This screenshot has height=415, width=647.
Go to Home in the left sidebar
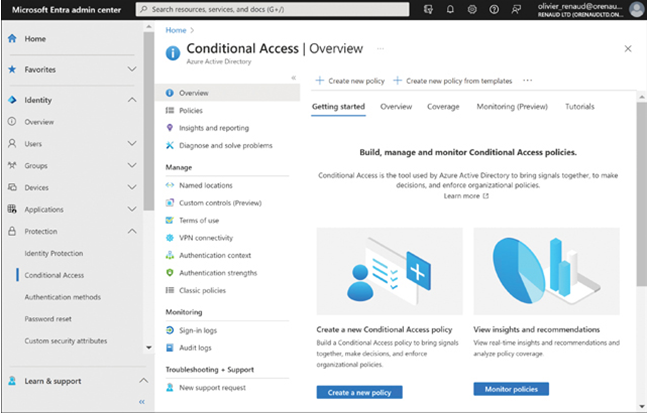[x=35, y=39]
